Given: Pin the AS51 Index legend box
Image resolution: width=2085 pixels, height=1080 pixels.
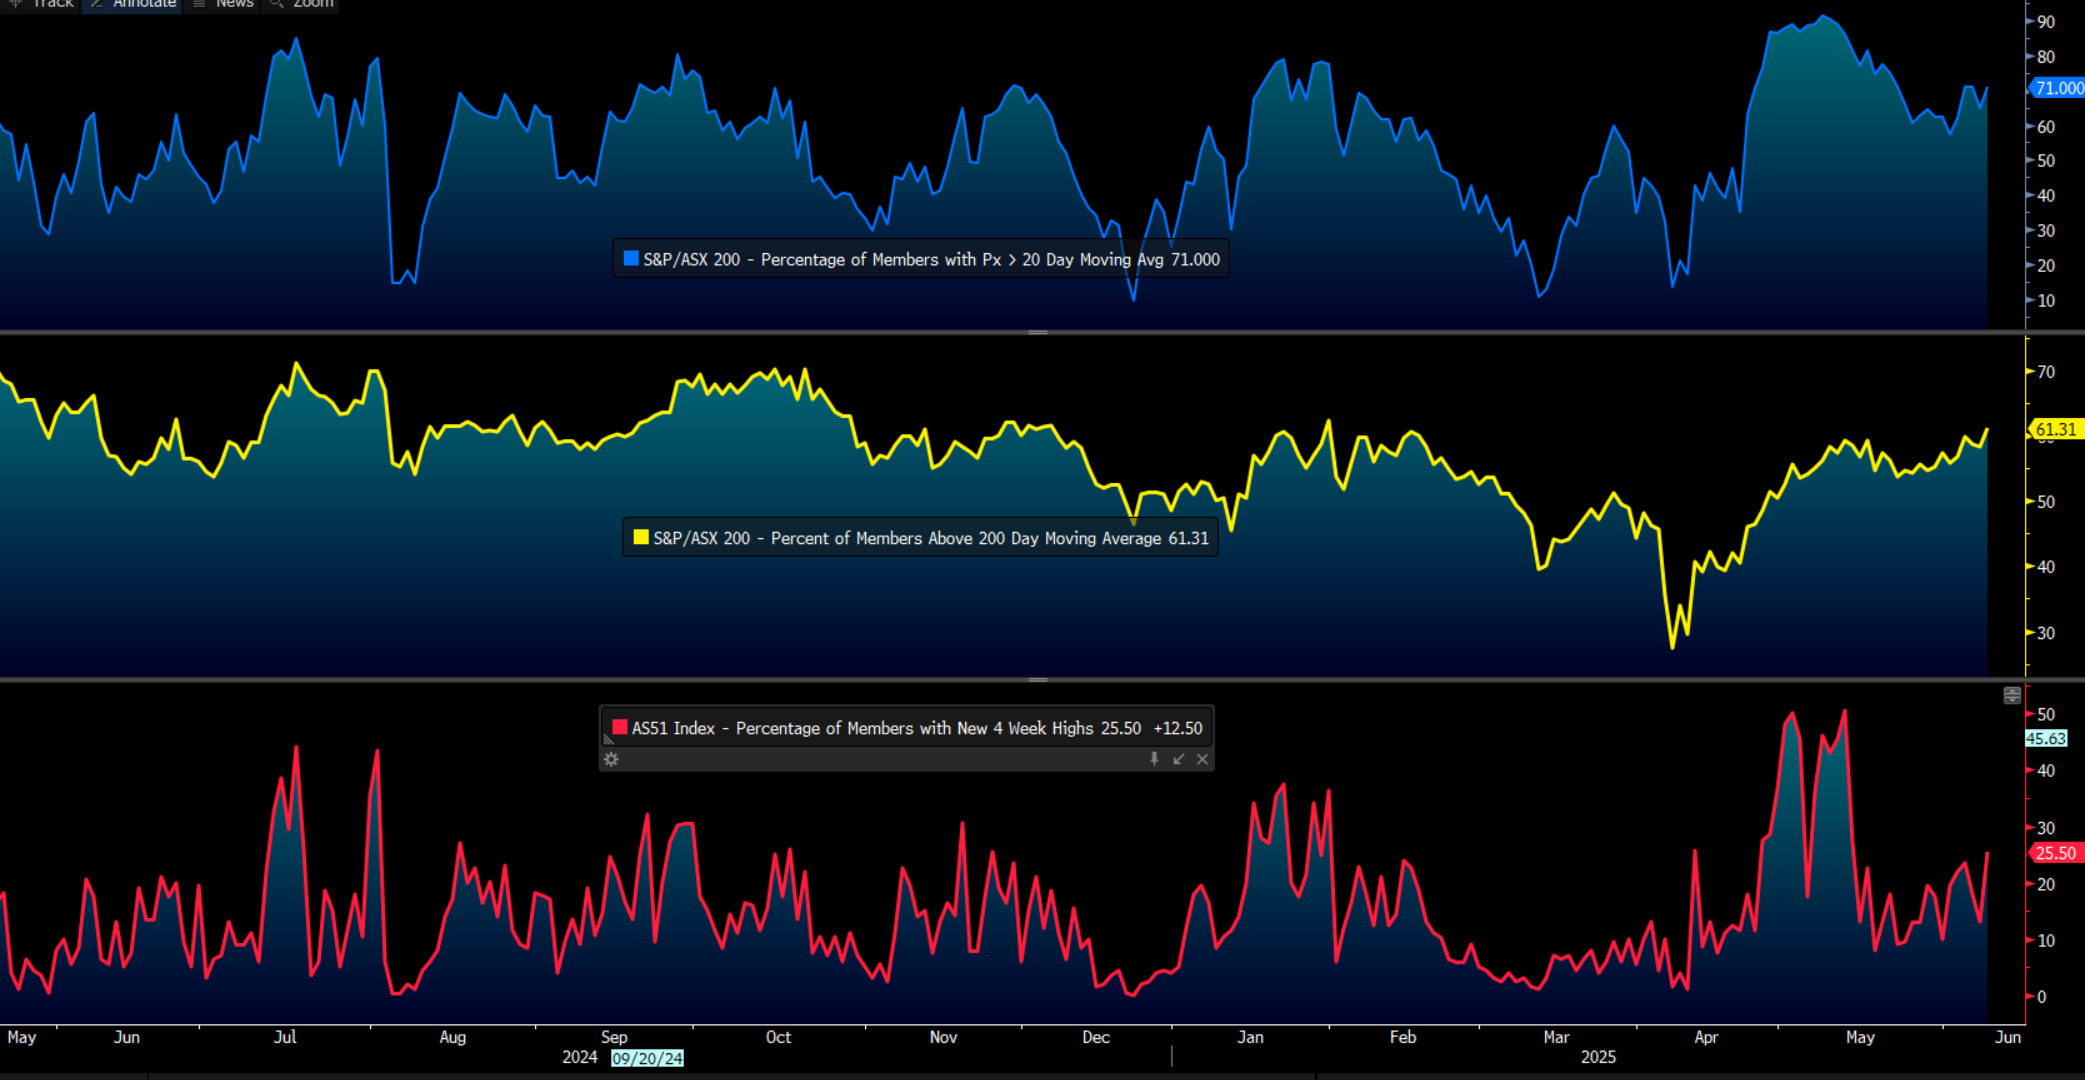Looking at the screenshot, I should coord(1154,760).
